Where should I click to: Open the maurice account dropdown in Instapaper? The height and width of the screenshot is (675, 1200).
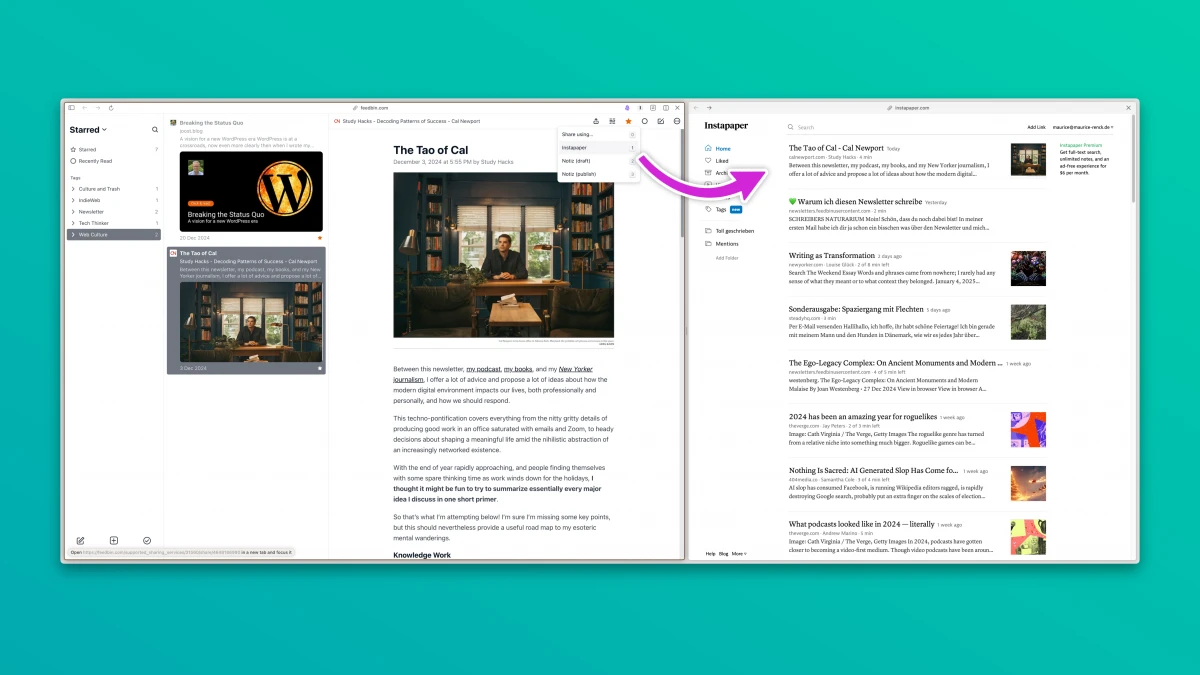1083,127
